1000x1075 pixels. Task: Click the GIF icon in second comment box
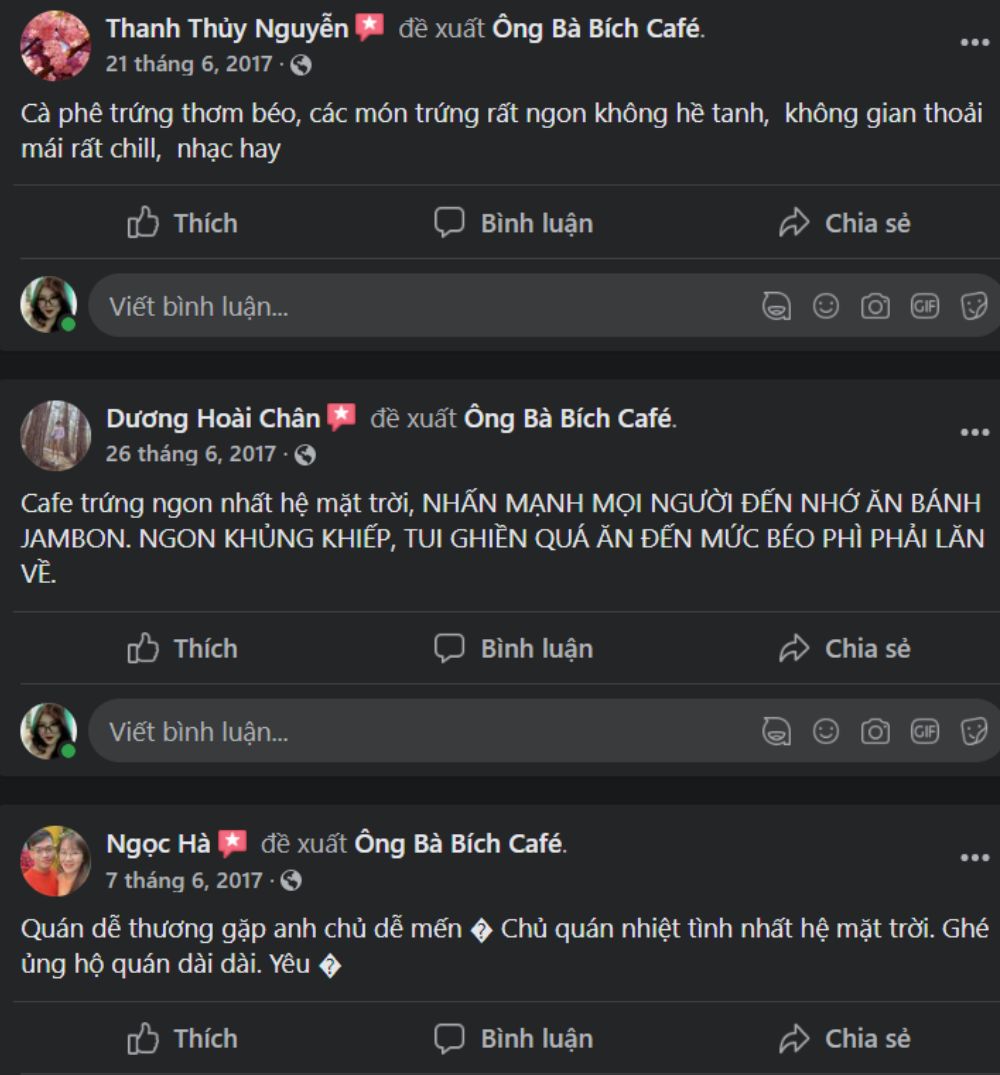pyautogui.click(x=925, y=732)
